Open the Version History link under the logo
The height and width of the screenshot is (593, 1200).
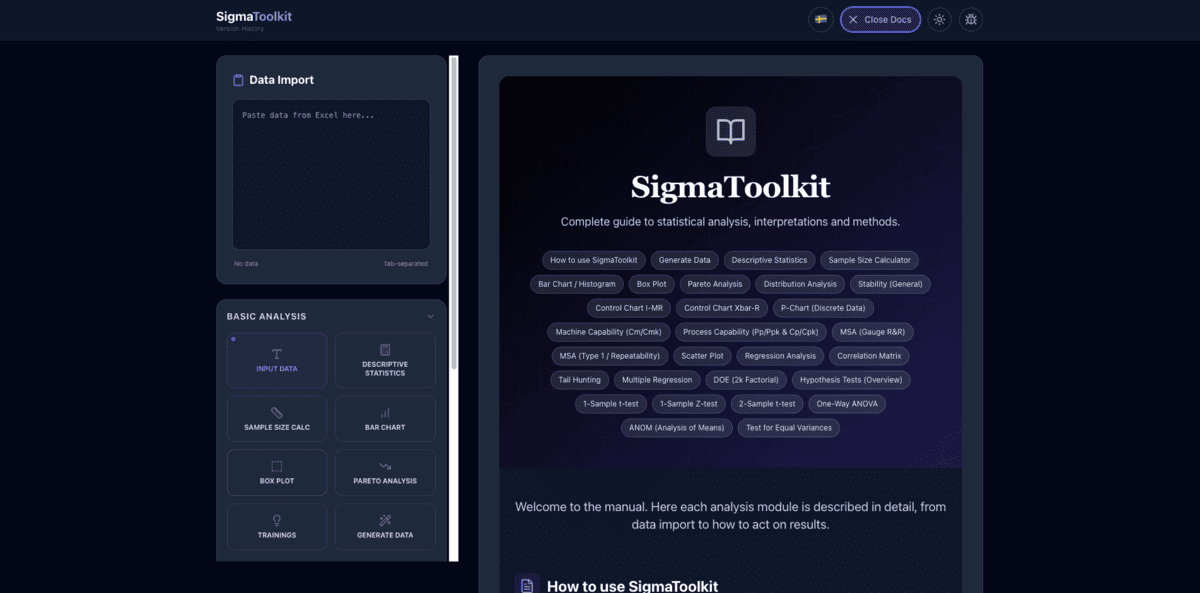[x=240, y=29]
